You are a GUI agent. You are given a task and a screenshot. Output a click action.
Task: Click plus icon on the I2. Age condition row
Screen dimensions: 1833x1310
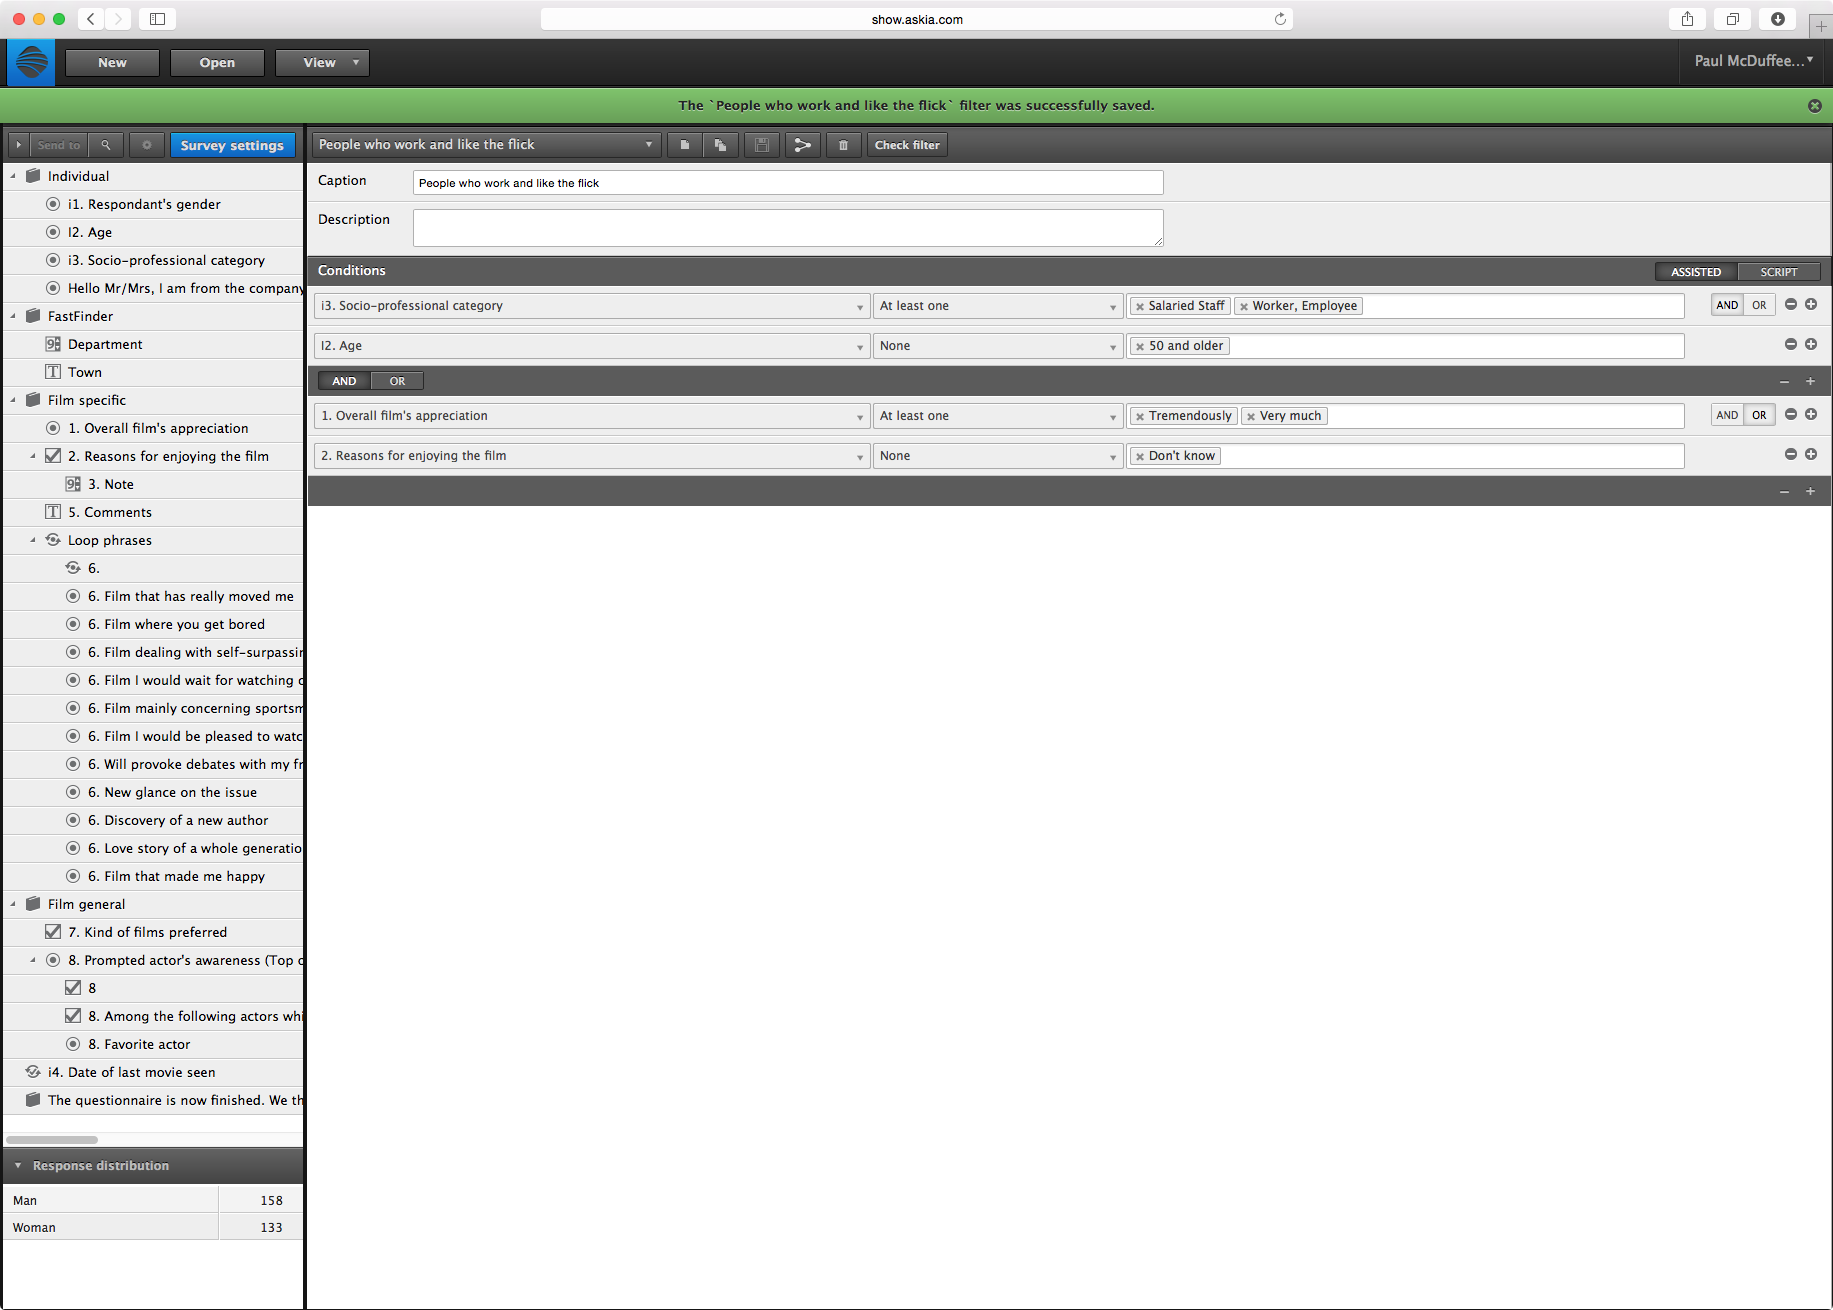(1811, 344)
